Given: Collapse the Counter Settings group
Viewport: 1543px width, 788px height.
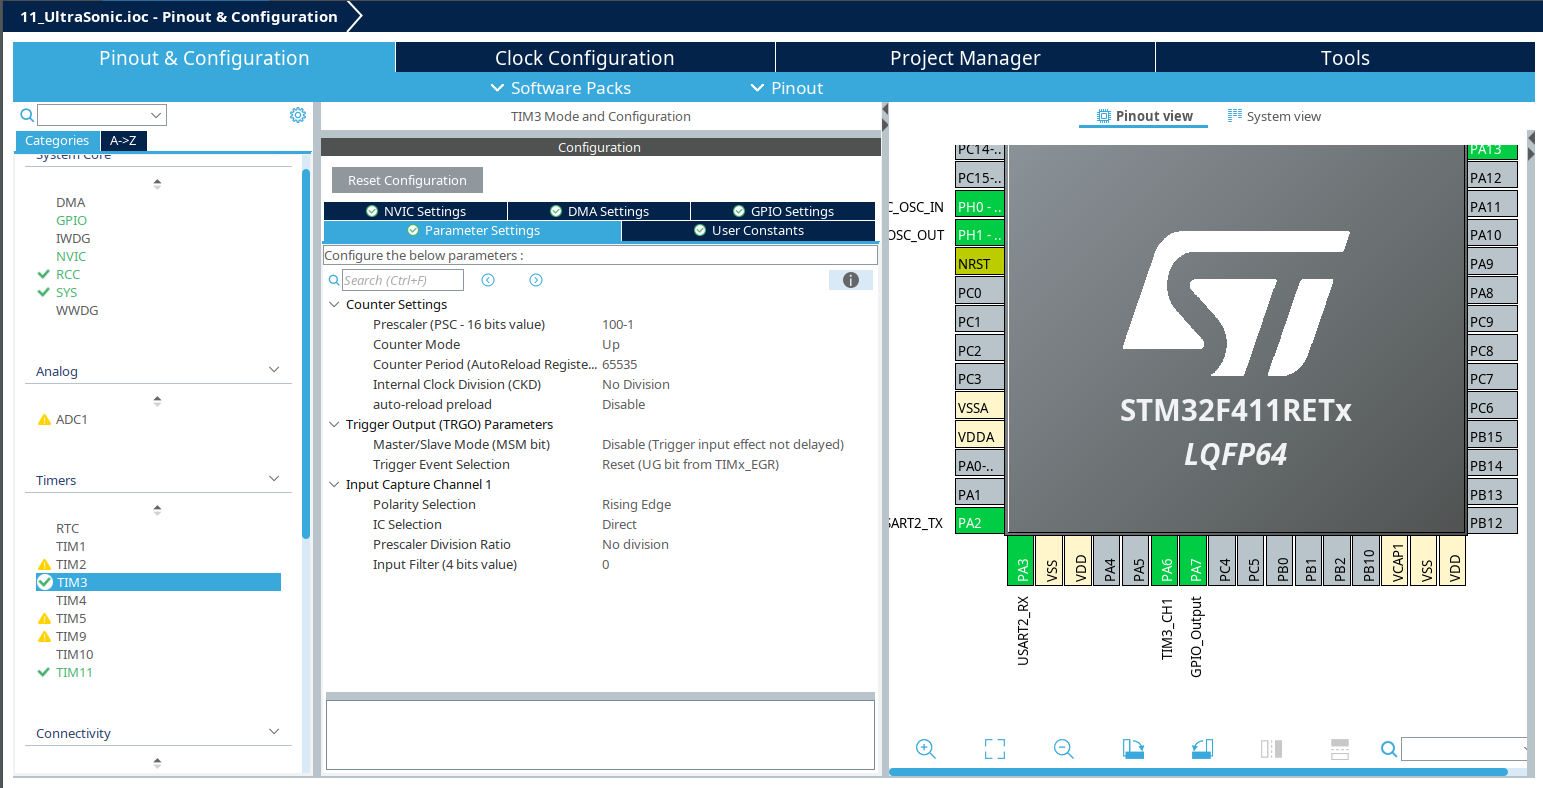Looking at the screenshot, I should (334, 304).
